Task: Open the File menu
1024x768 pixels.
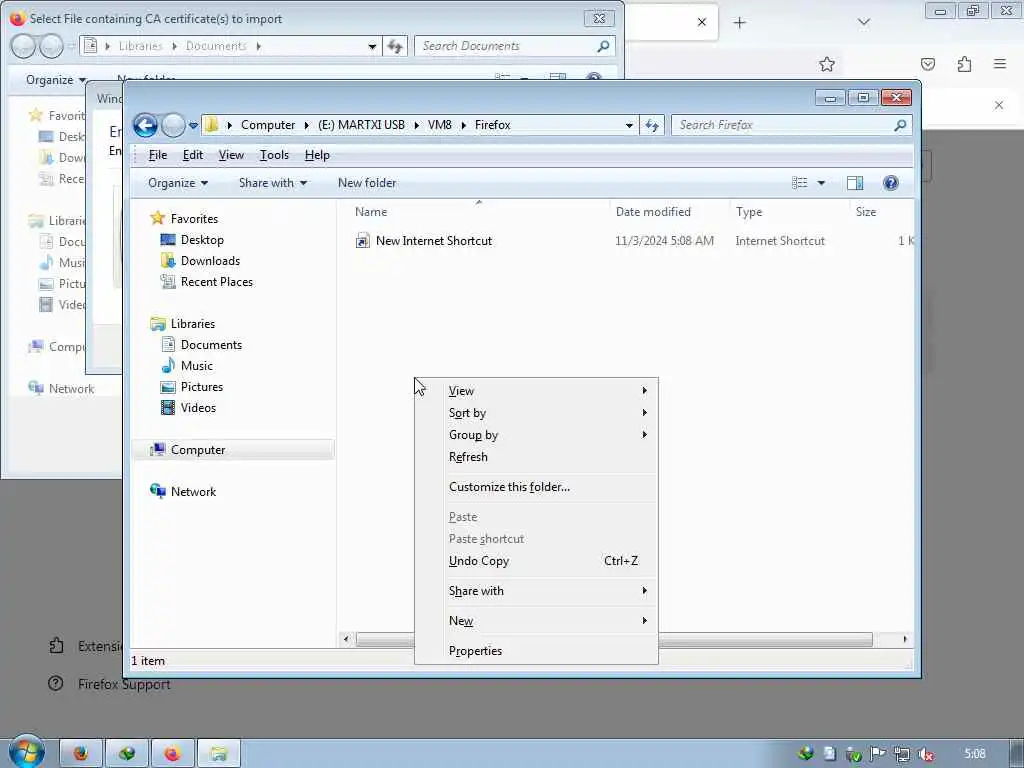Action: tap(157, 155)
